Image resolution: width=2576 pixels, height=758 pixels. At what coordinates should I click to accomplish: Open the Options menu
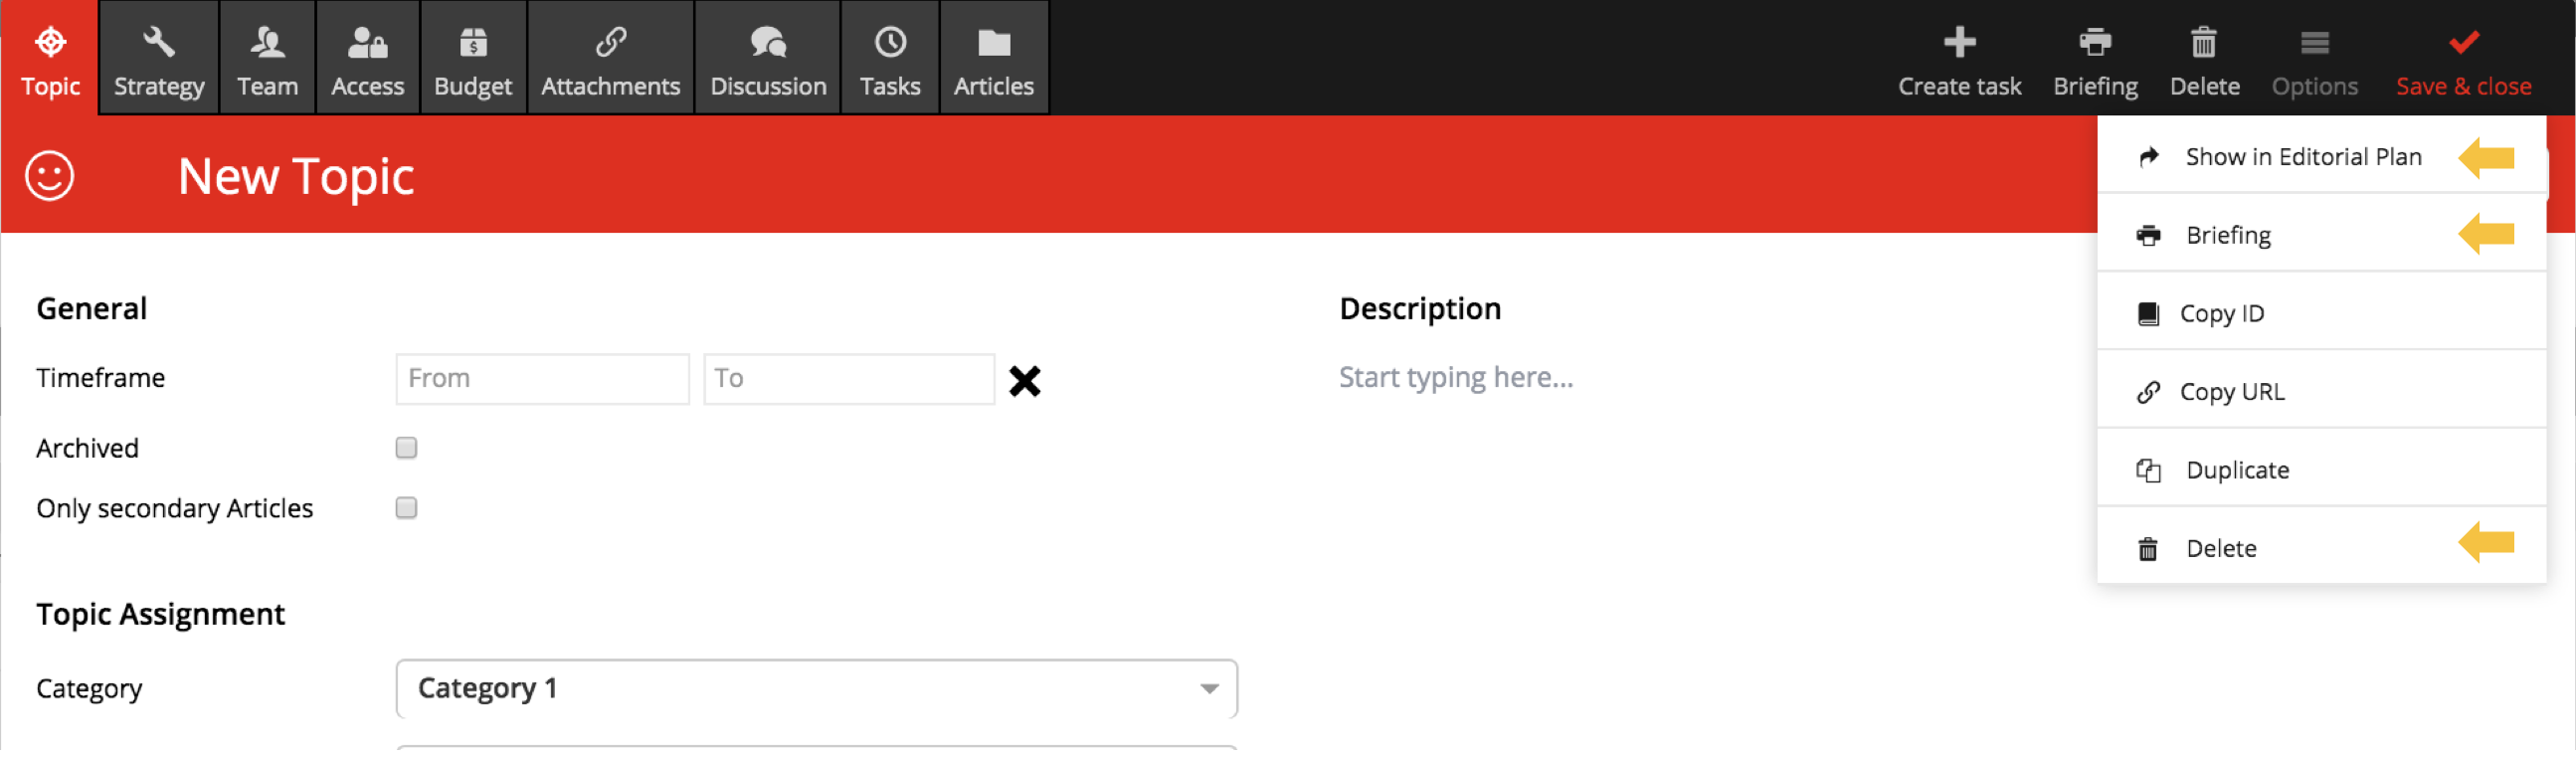coord(2313,60)
